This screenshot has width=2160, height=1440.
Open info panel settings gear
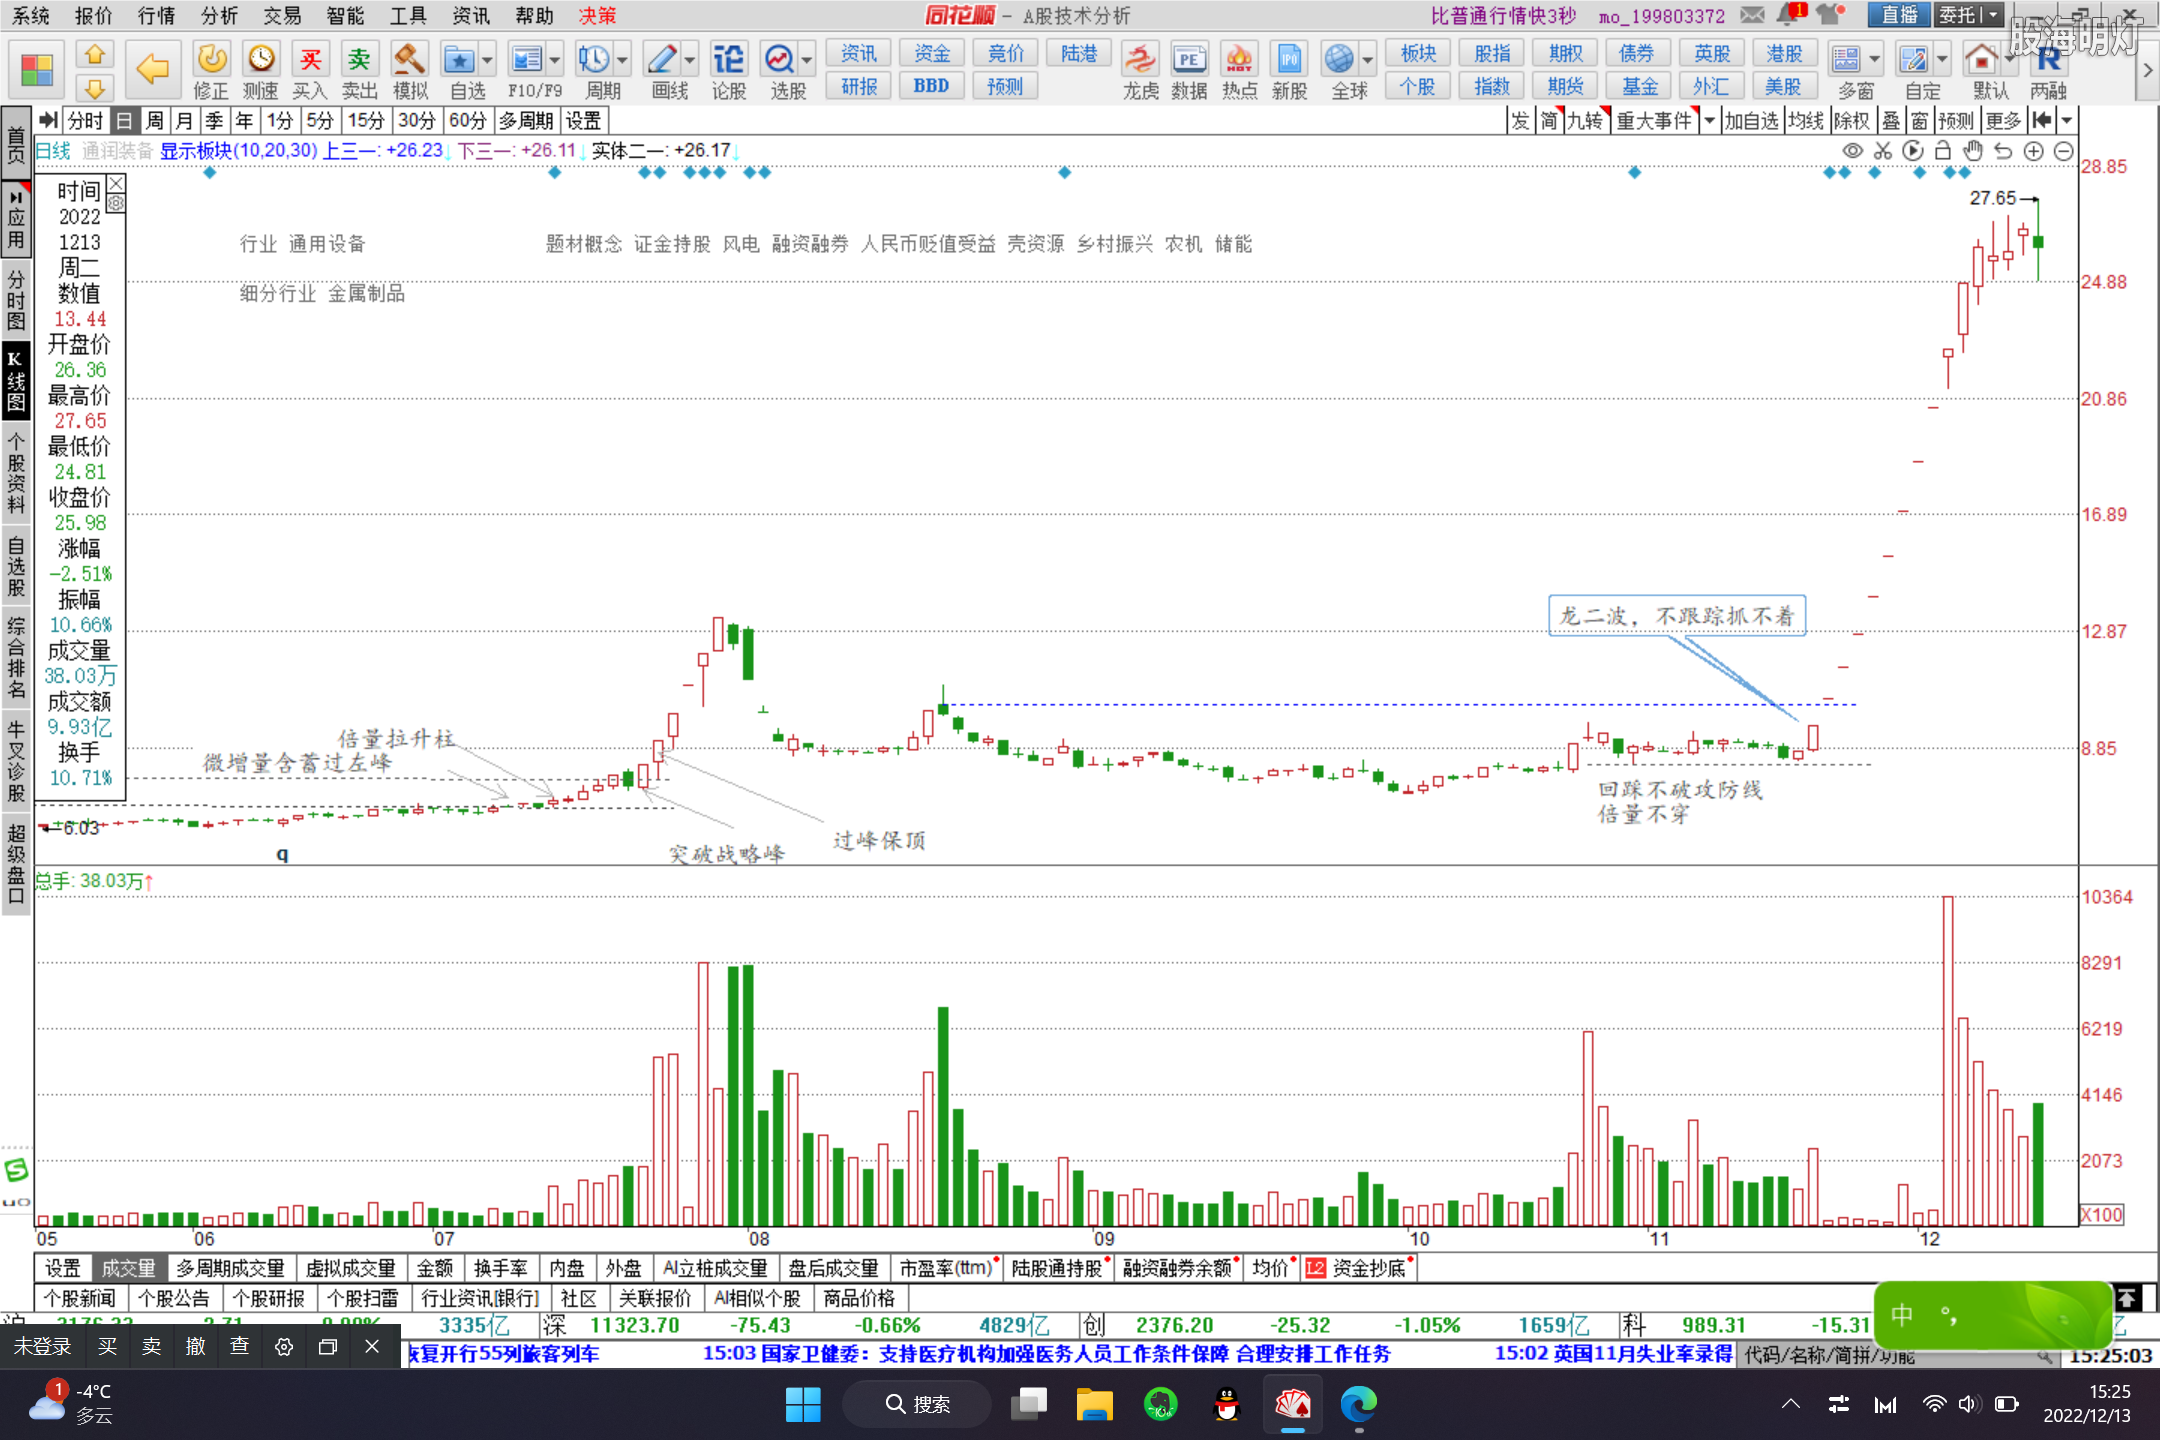[x=116, y=203]
